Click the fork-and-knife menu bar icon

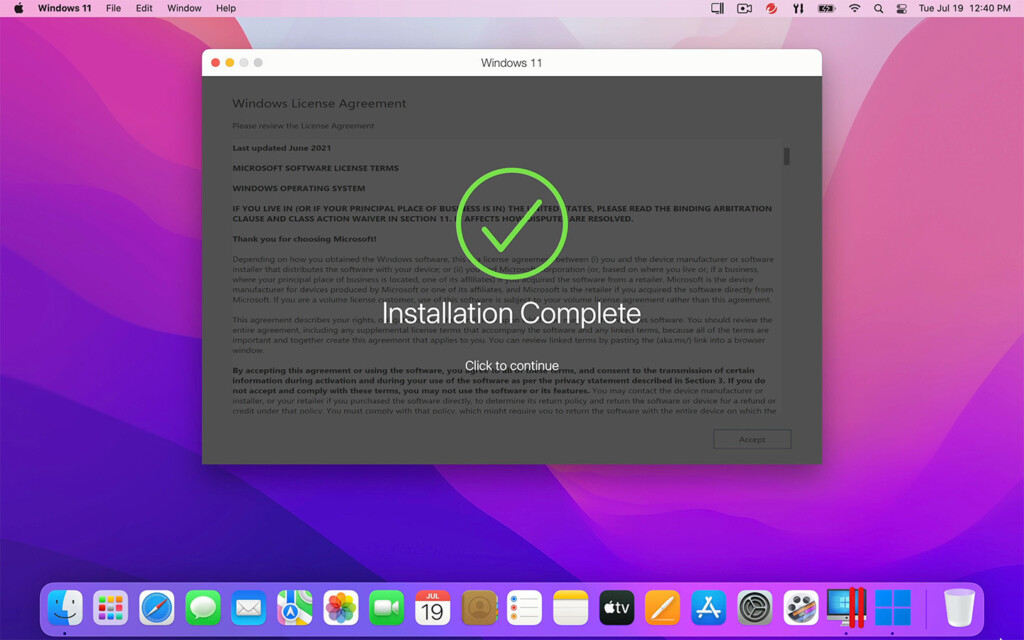(798, 8)
